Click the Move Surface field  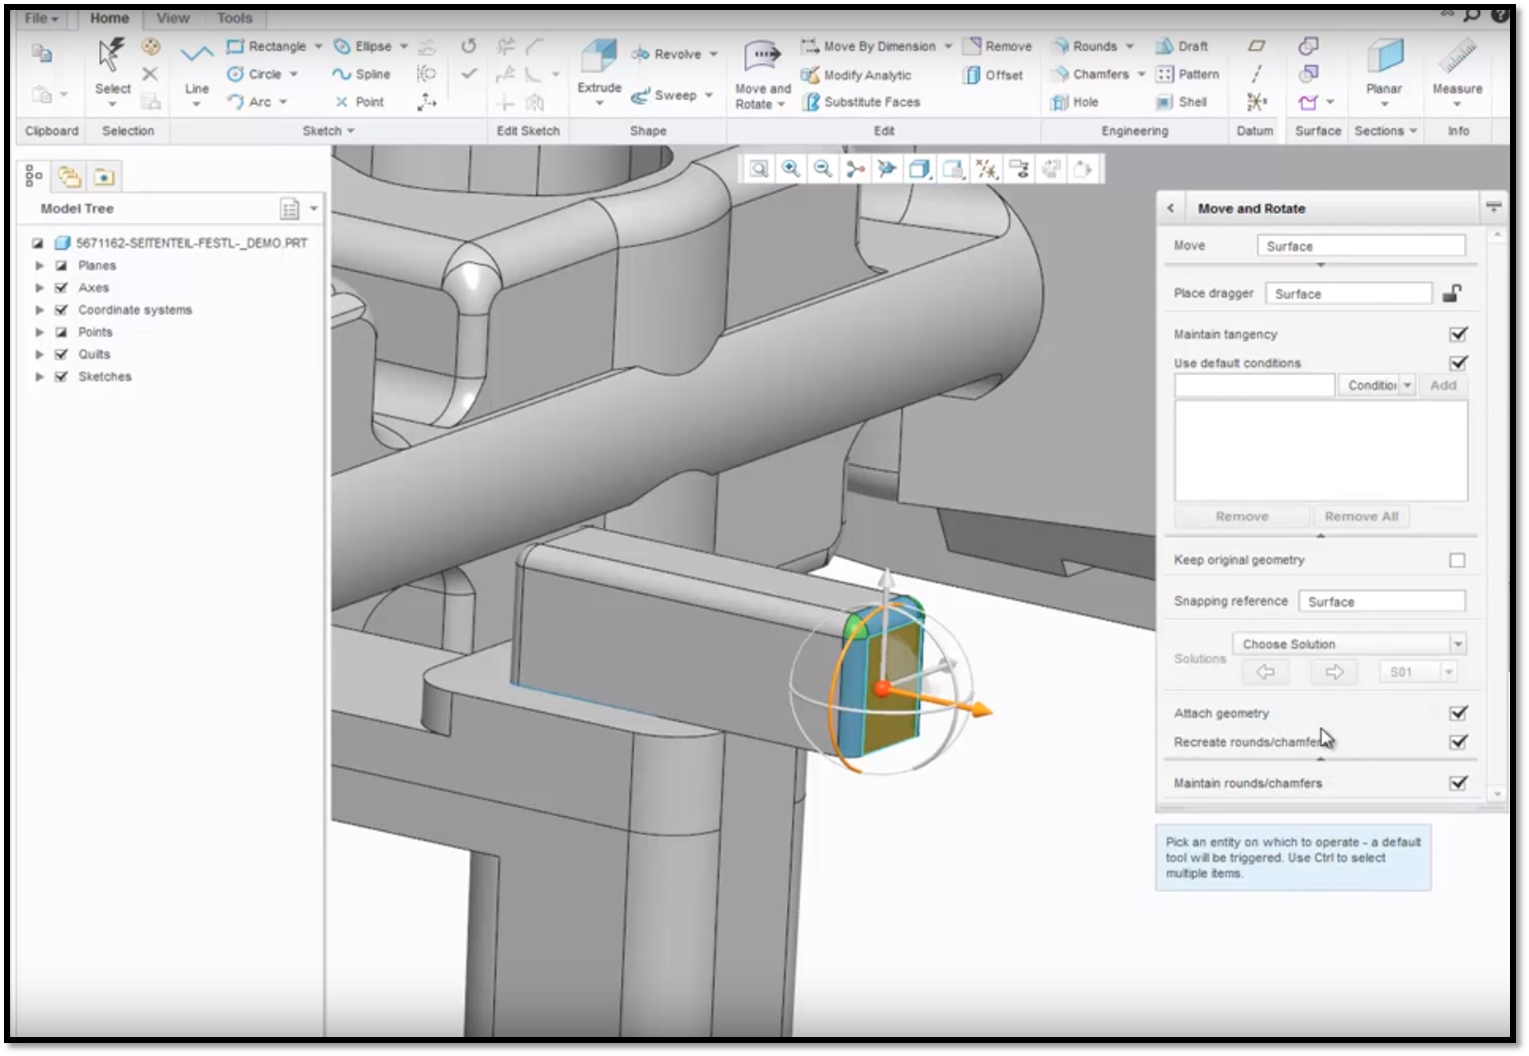[x=1361, y=246]
